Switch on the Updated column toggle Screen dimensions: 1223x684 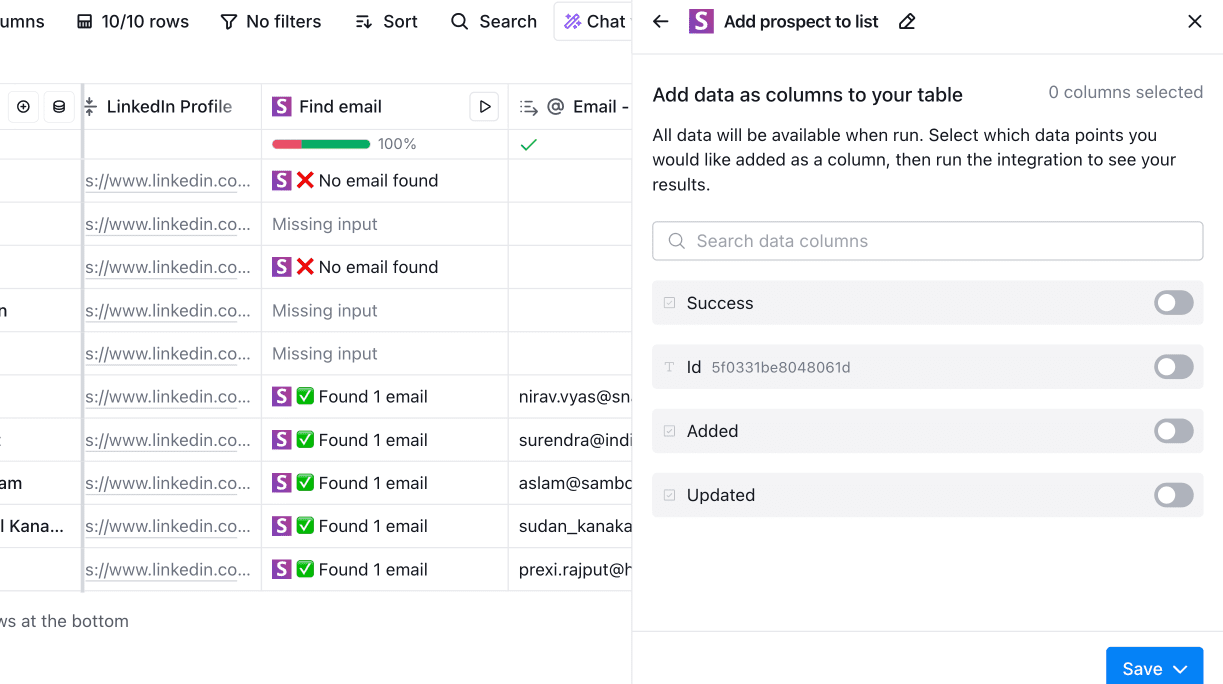click(x=1173, y=495)
